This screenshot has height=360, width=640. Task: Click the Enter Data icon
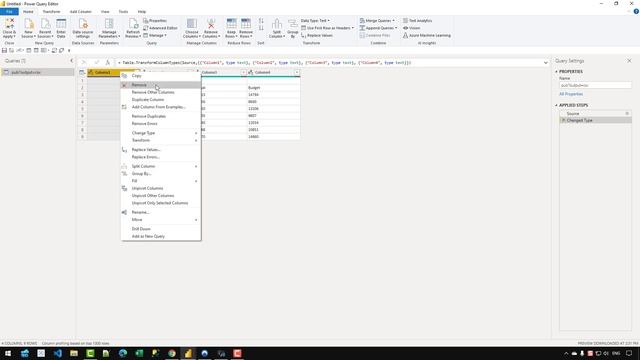click(x=61, y=28)
